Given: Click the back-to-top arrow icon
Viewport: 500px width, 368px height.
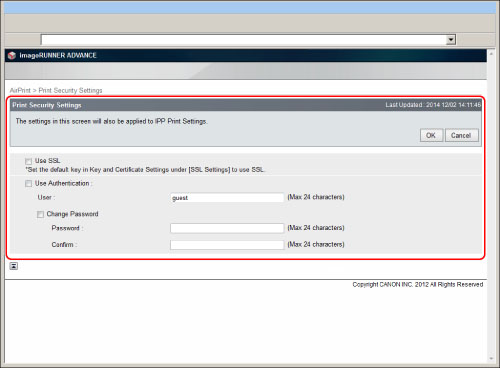Looking at the screenshot, I should pos(14,266).
